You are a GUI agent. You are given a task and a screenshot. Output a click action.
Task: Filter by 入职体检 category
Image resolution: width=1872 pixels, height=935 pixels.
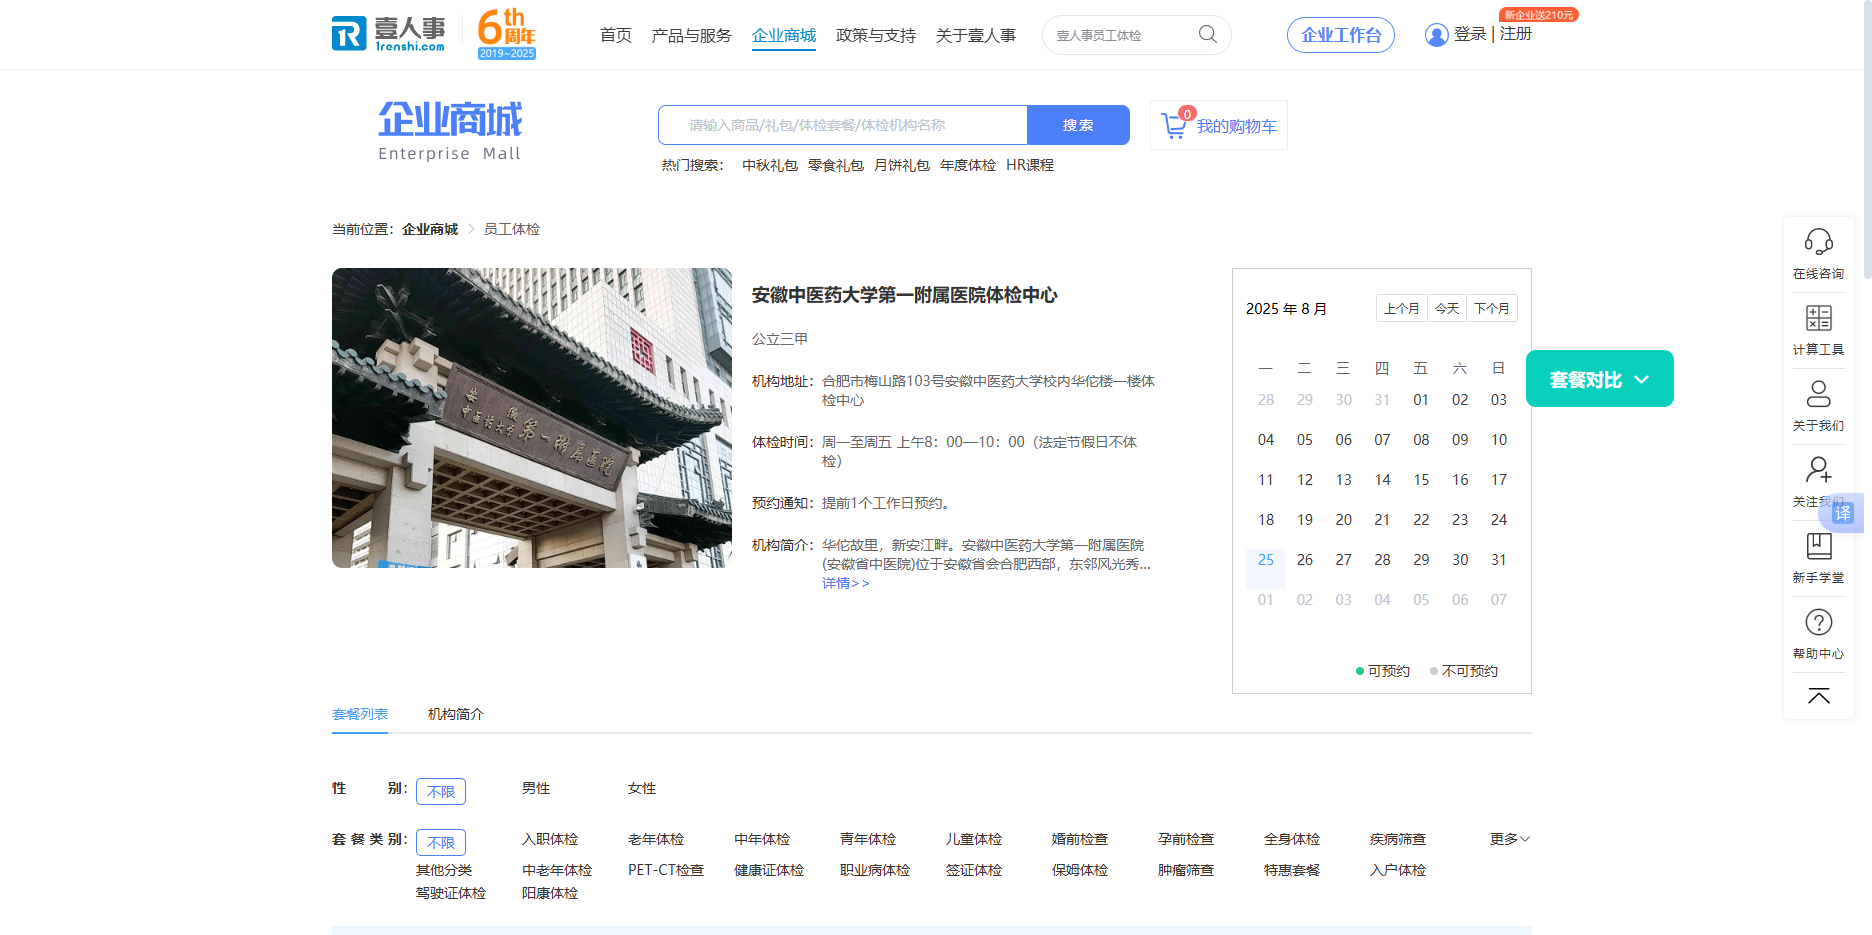click(550, 839)
